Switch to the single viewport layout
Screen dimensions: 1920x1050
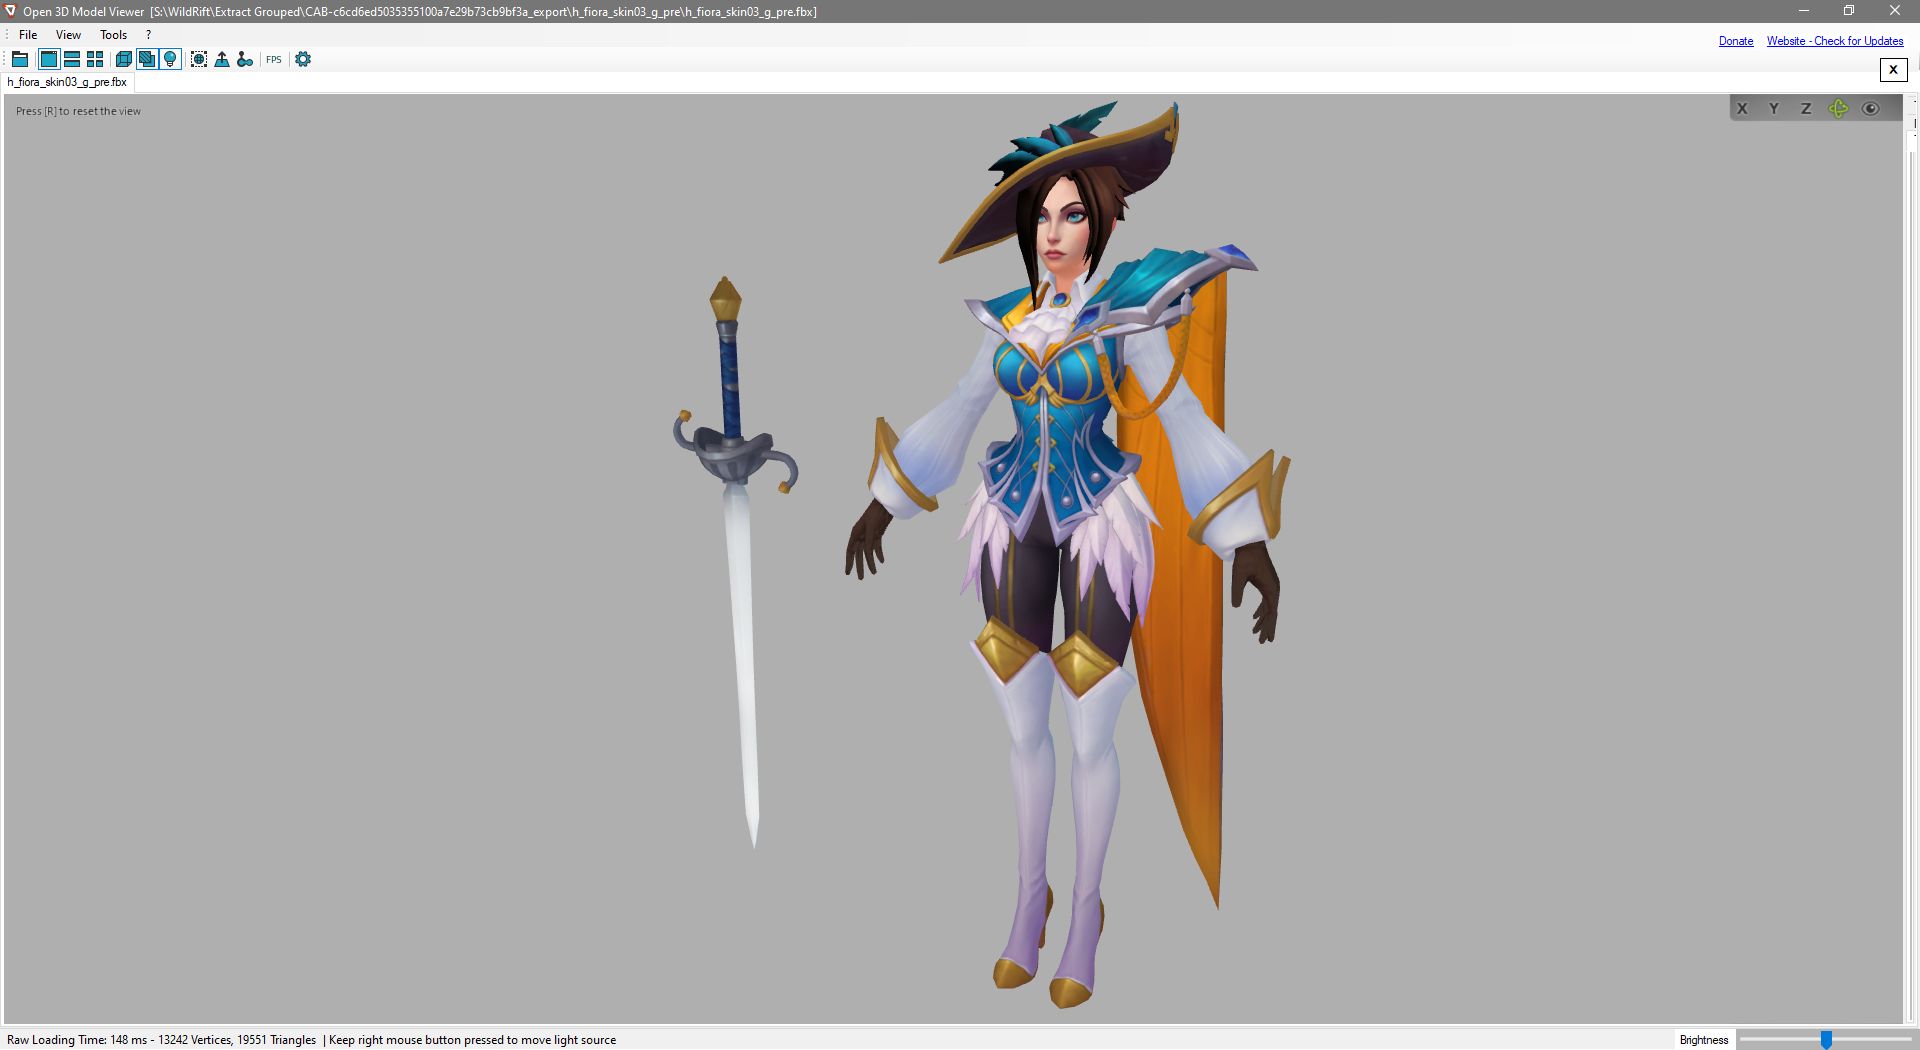tap(48, 59)
